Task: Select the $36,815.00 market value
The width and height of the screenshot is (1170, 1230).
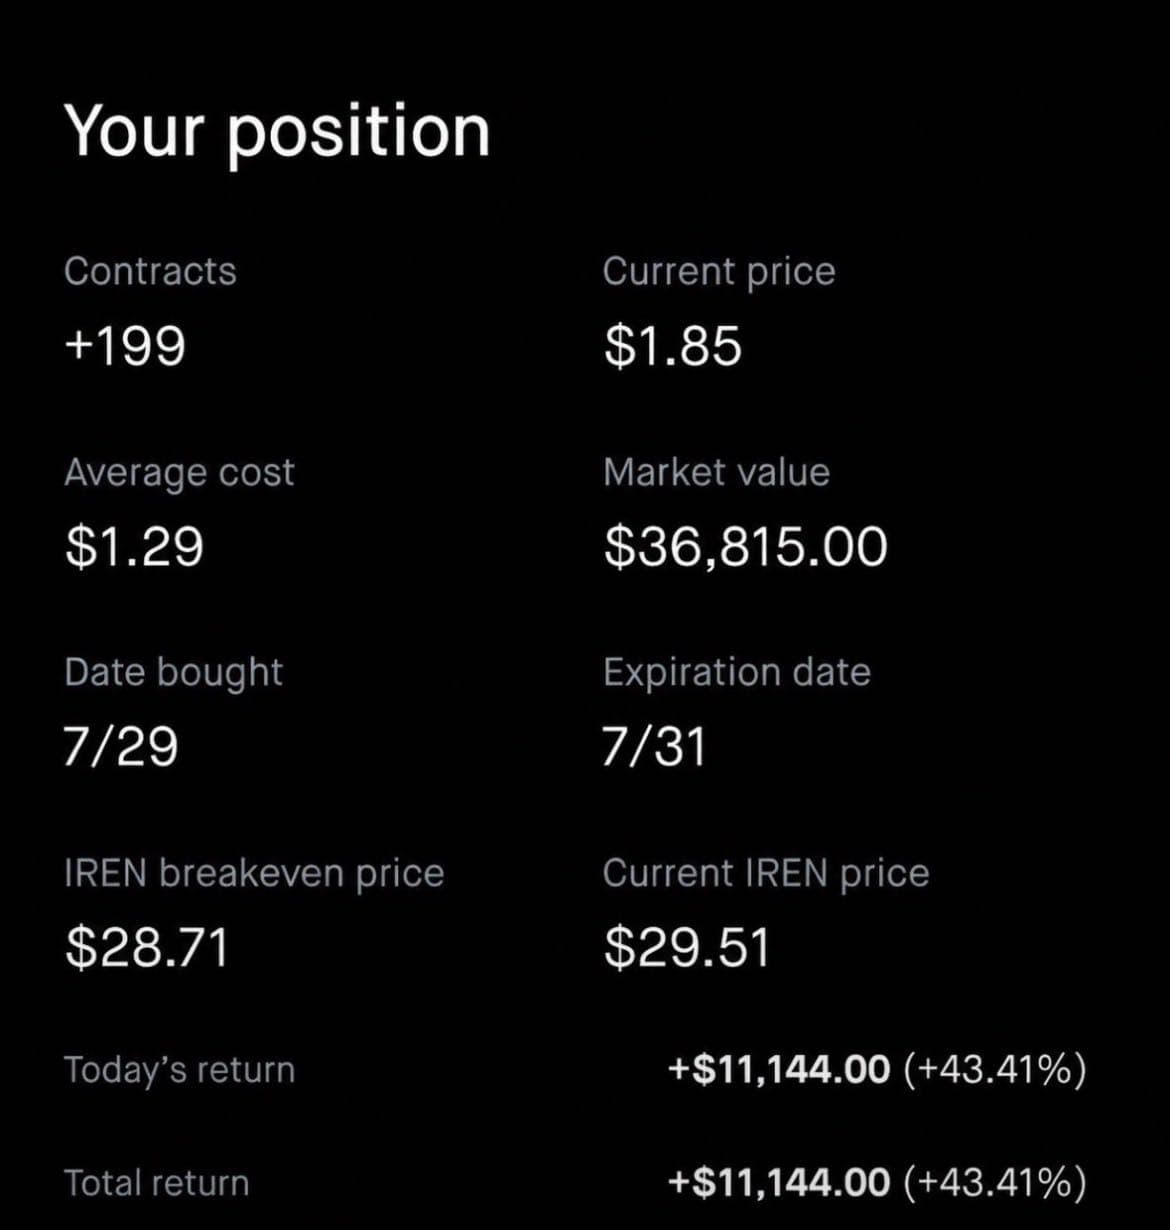Action: [745, 547]
